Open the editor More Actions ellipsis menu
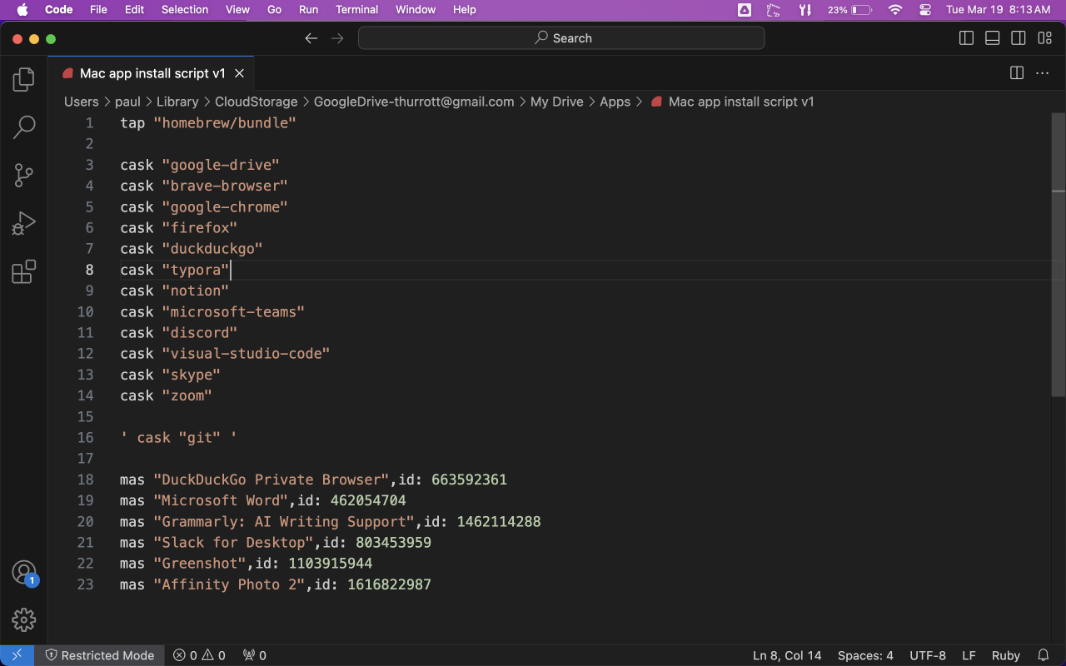The height and width of the screenshot is (666, 1066). (1043, 73)
